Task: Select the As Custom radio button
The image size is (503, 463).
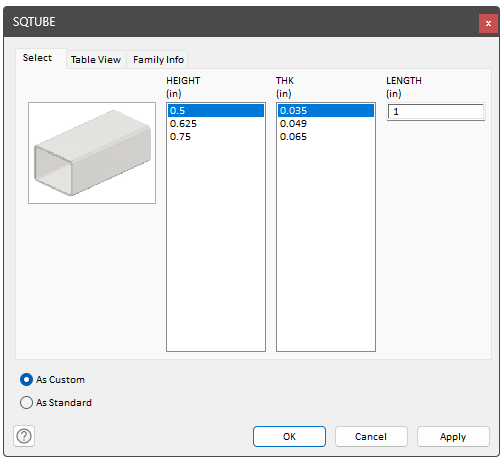Action: point(26,380)
